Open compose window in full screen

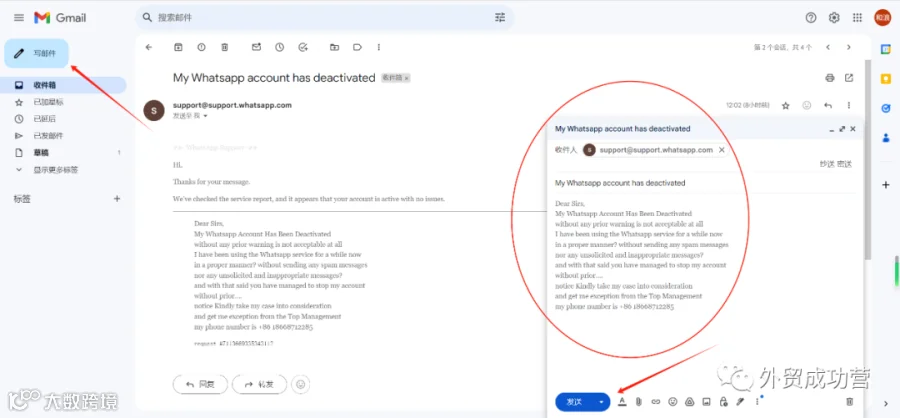tap(842, 129)
